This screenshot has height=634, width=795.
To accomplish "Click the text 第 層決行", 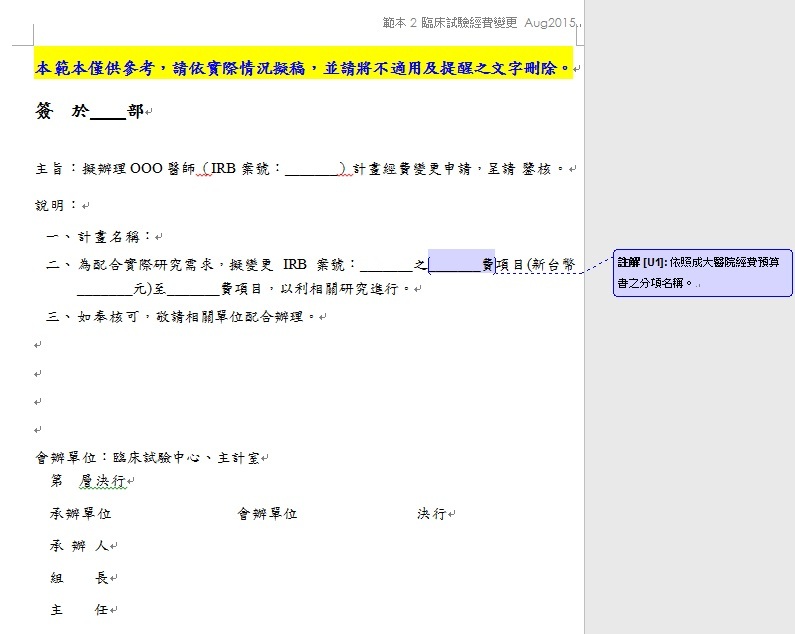I will click(88, 481).
